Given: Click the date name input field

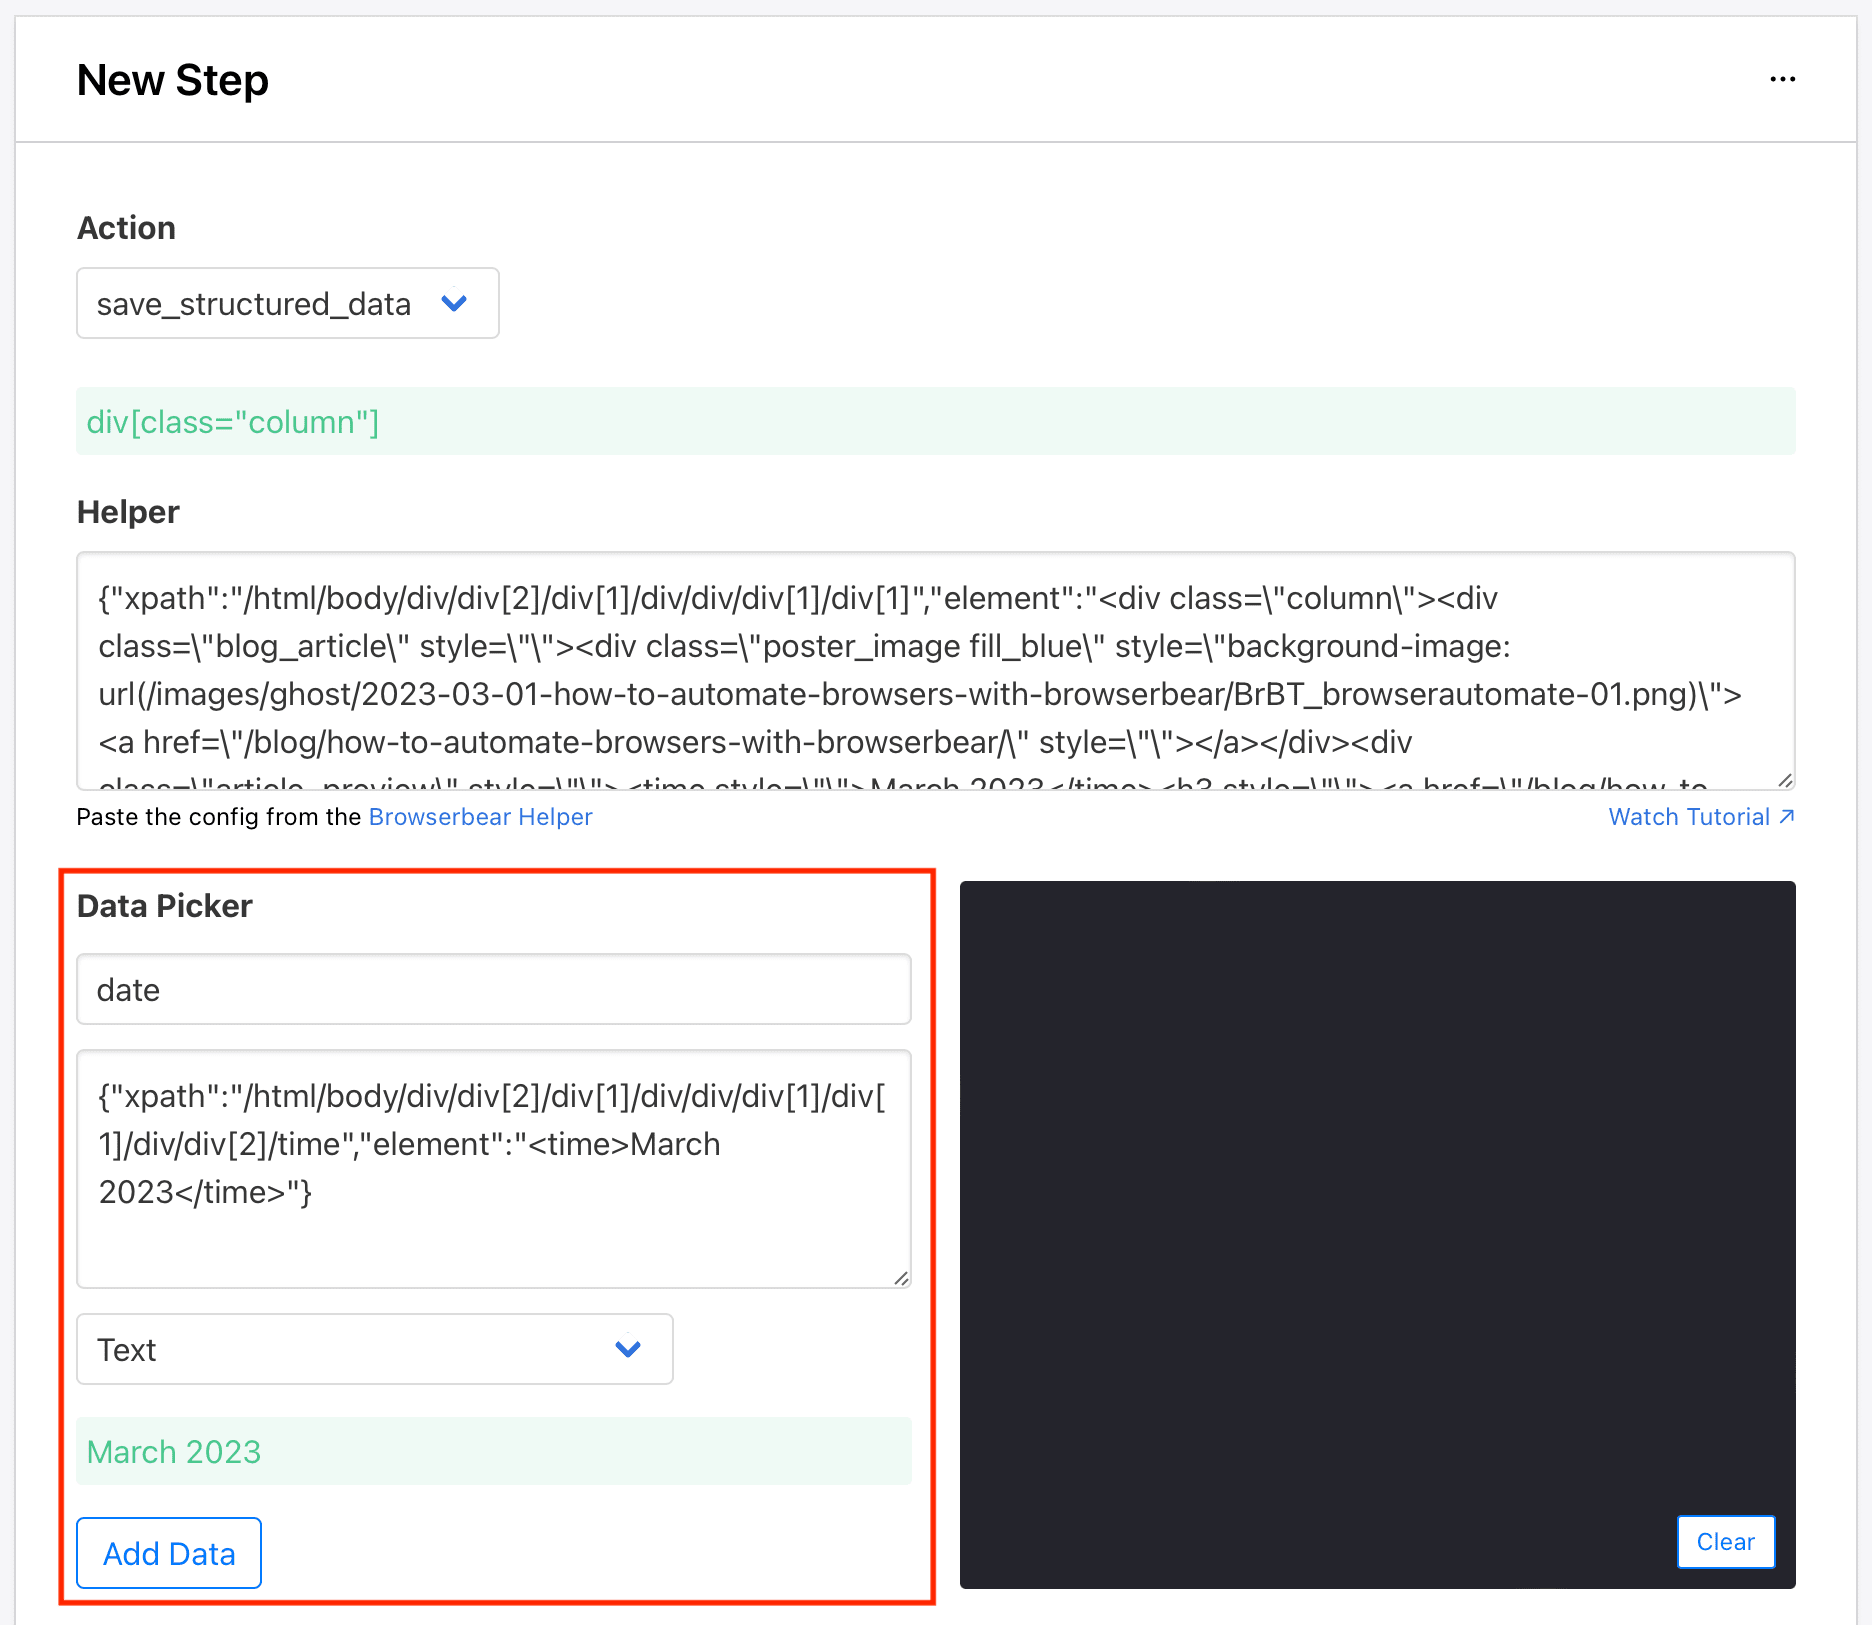Looking at the screenshot, I should pyautogui.click(x=494, y=989).
